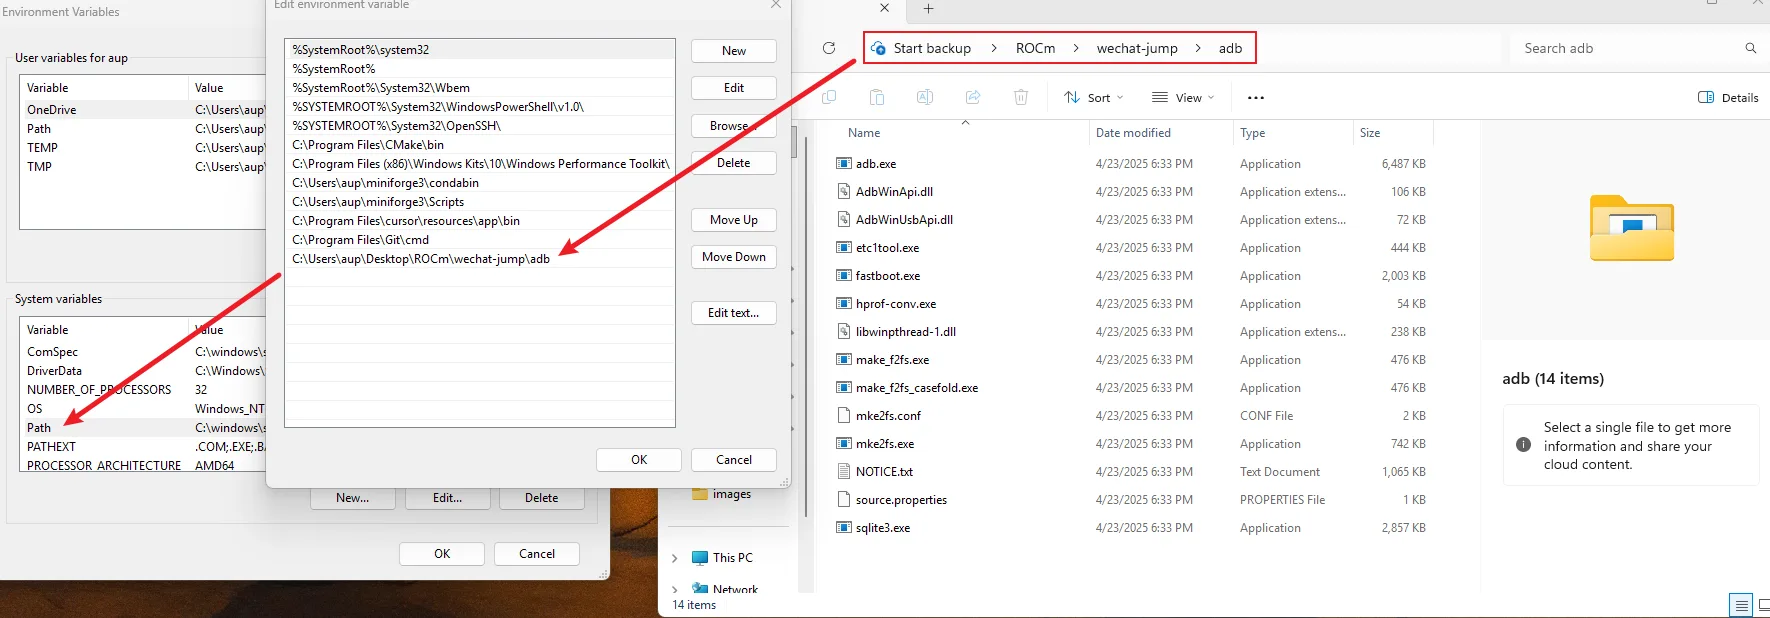Click chevron after ROCm in breadcrumb
1770x618 pixels.
1076,48
